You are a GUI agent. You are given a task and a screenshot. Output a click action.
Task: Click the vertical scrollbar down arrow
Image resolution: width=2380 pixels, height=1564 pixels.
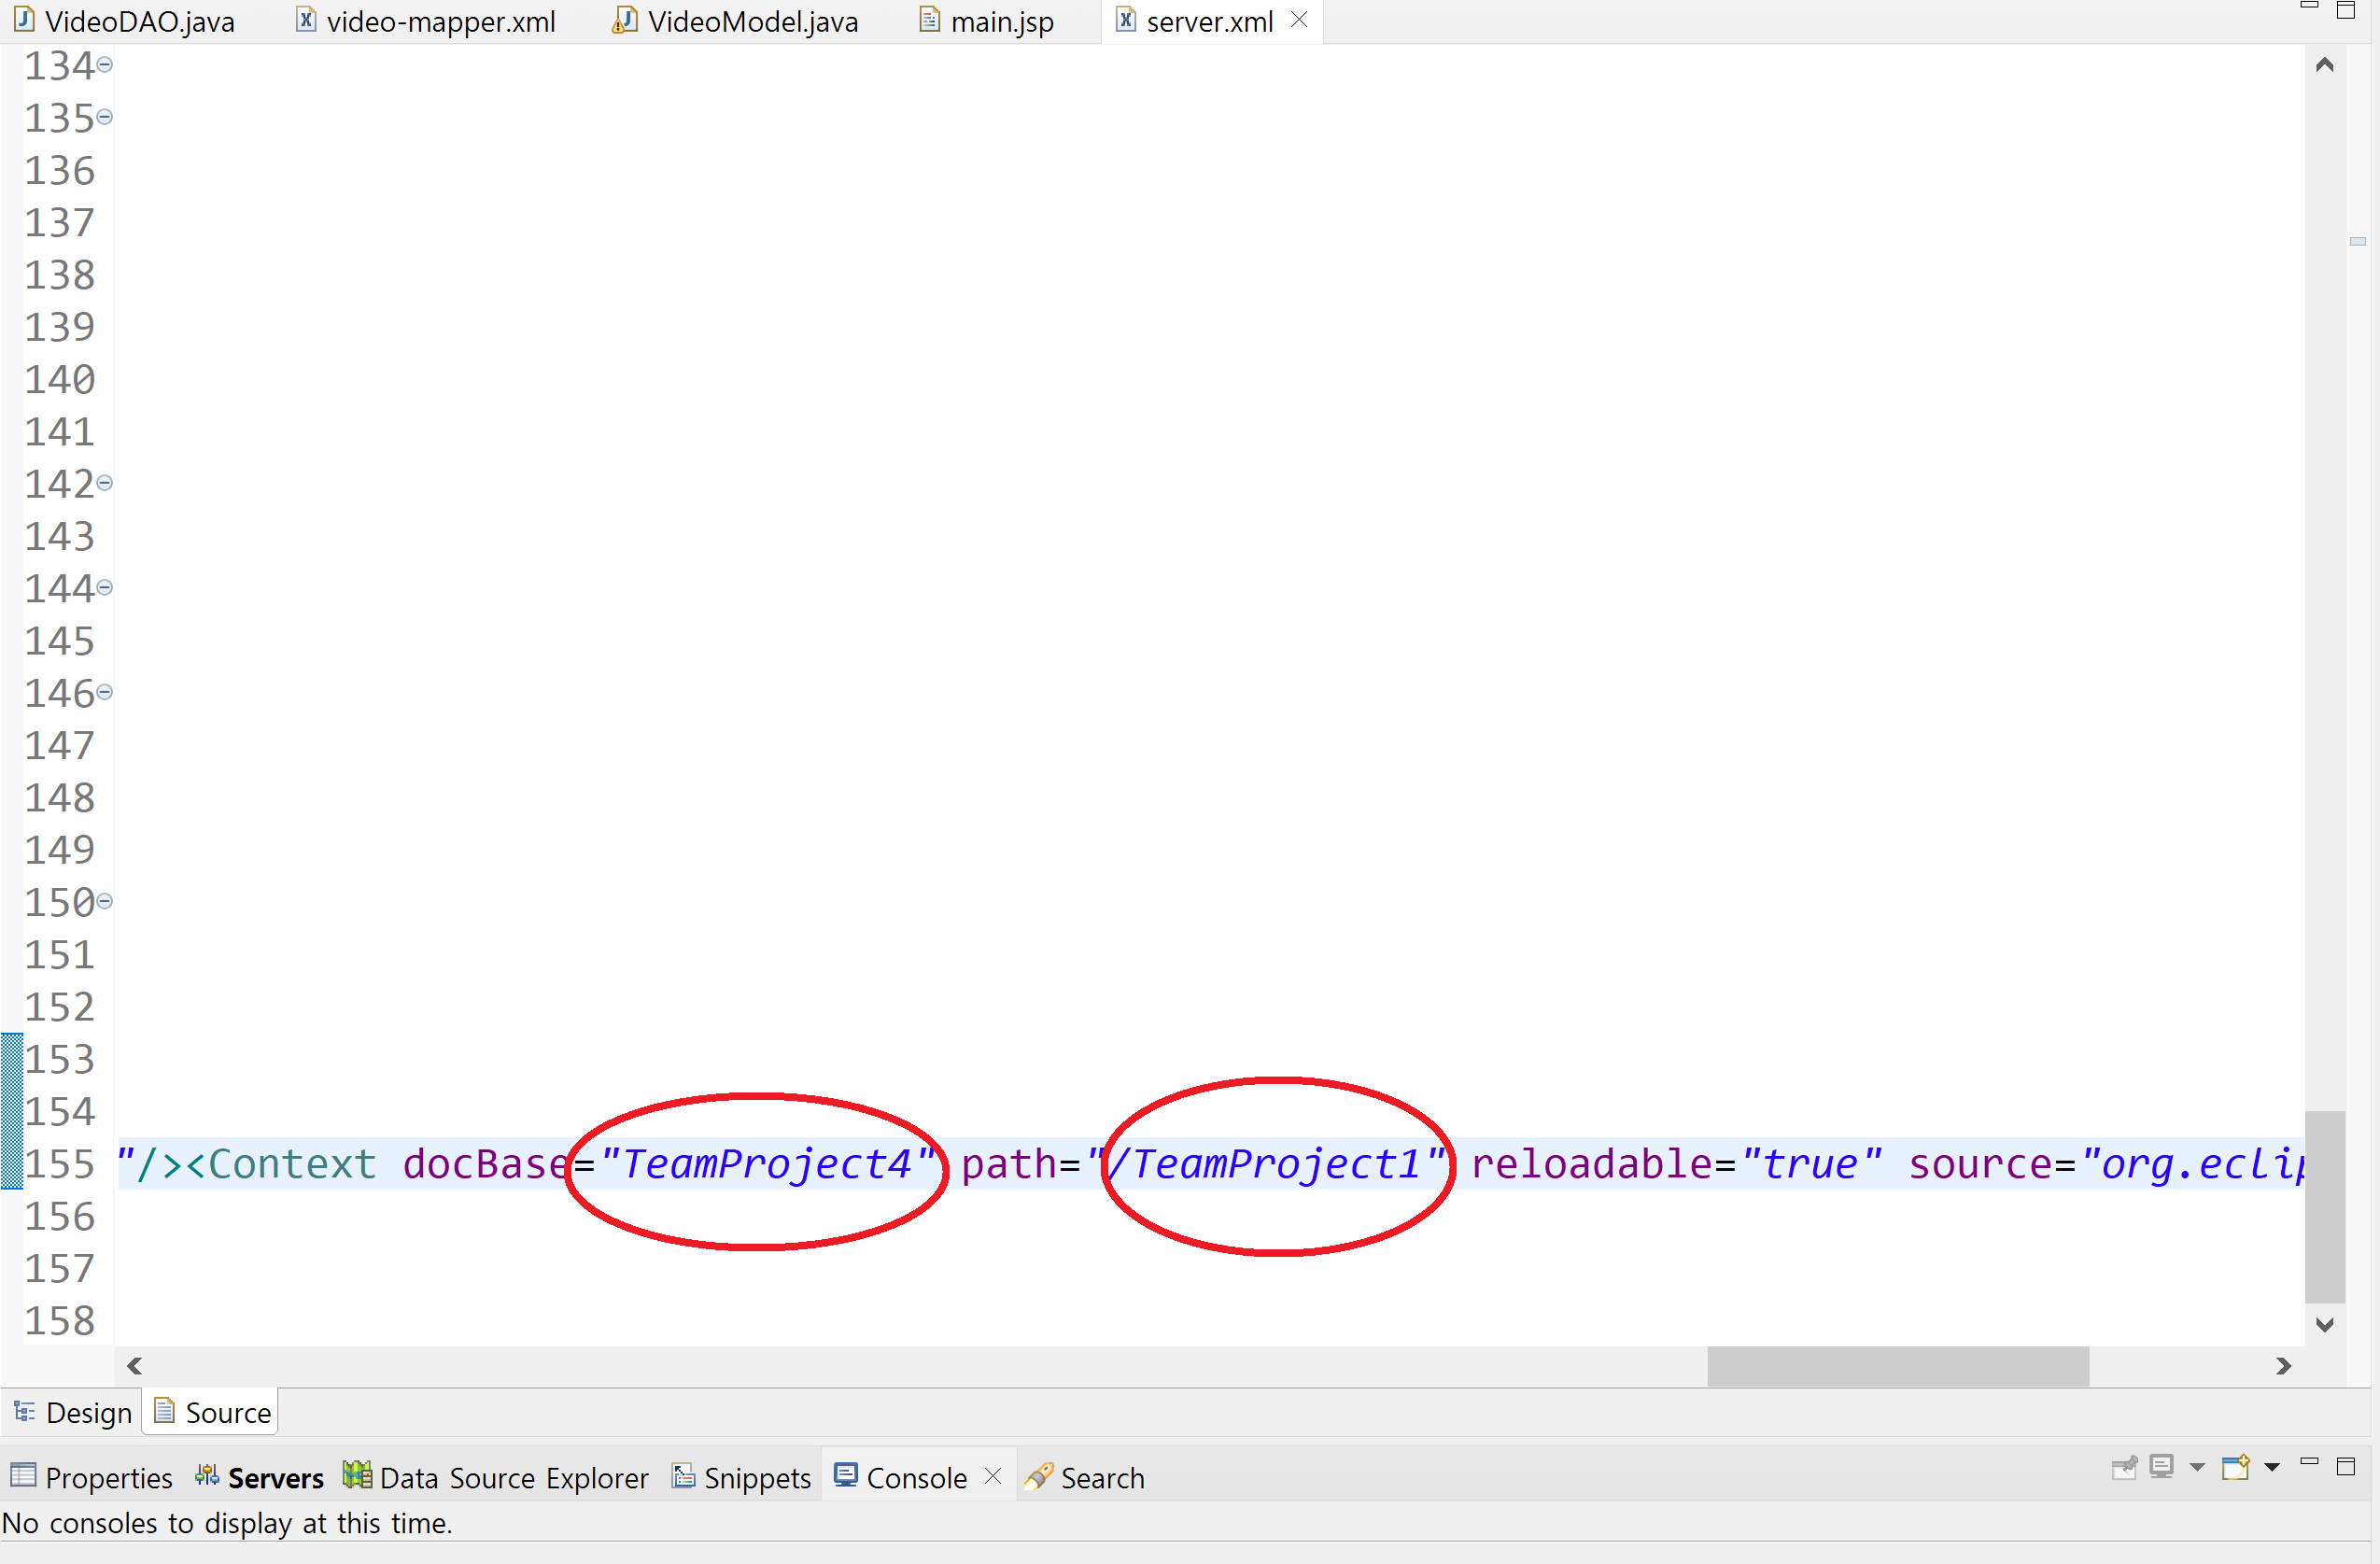point(2325,1325)
